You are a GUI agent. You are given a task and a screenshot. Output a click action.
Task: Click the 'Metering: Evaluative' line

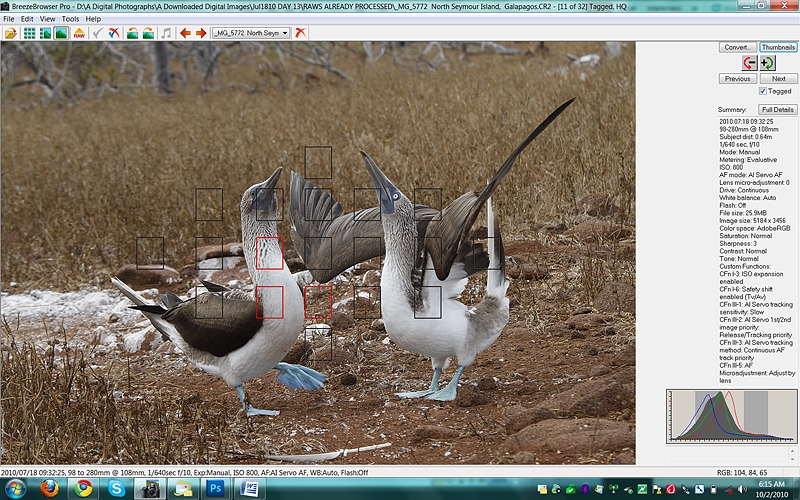[x=748, y=160]
